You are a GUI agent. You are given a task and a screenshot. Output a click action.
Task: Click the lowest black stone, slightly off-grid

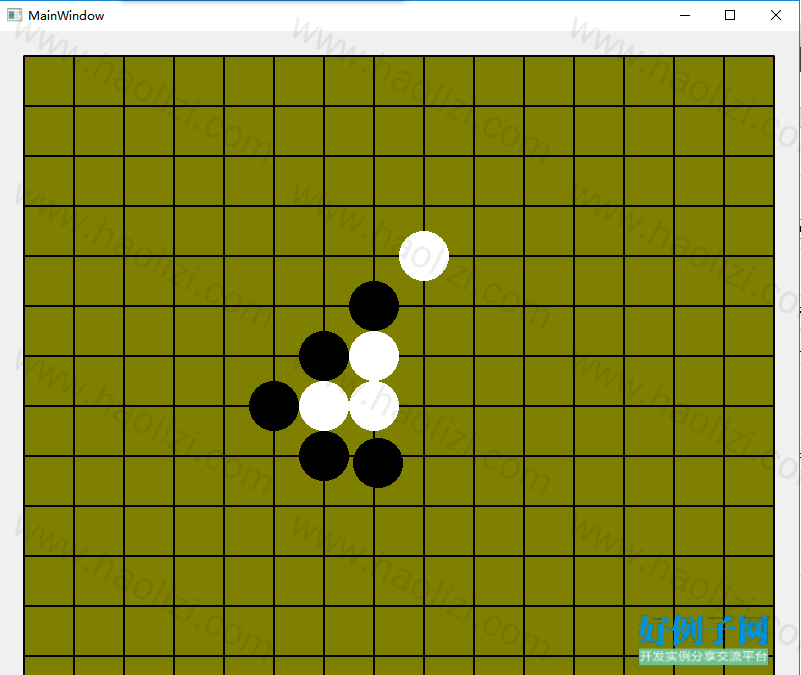[x=378, y=463]
